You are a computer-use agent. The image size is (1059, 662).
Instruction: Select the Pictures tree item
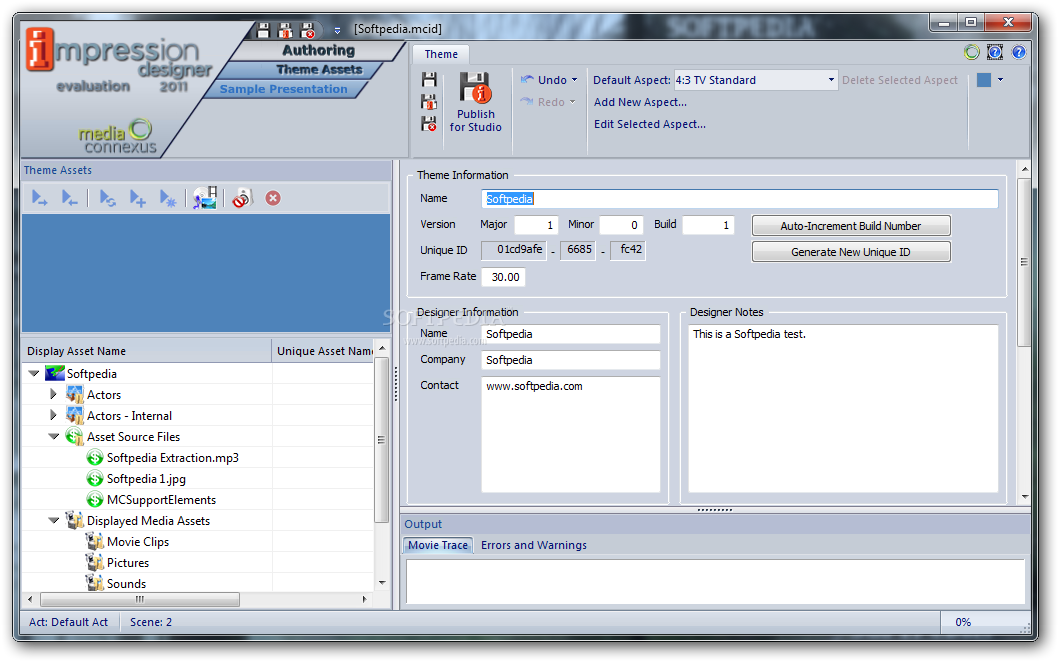[x=128, y=563]
